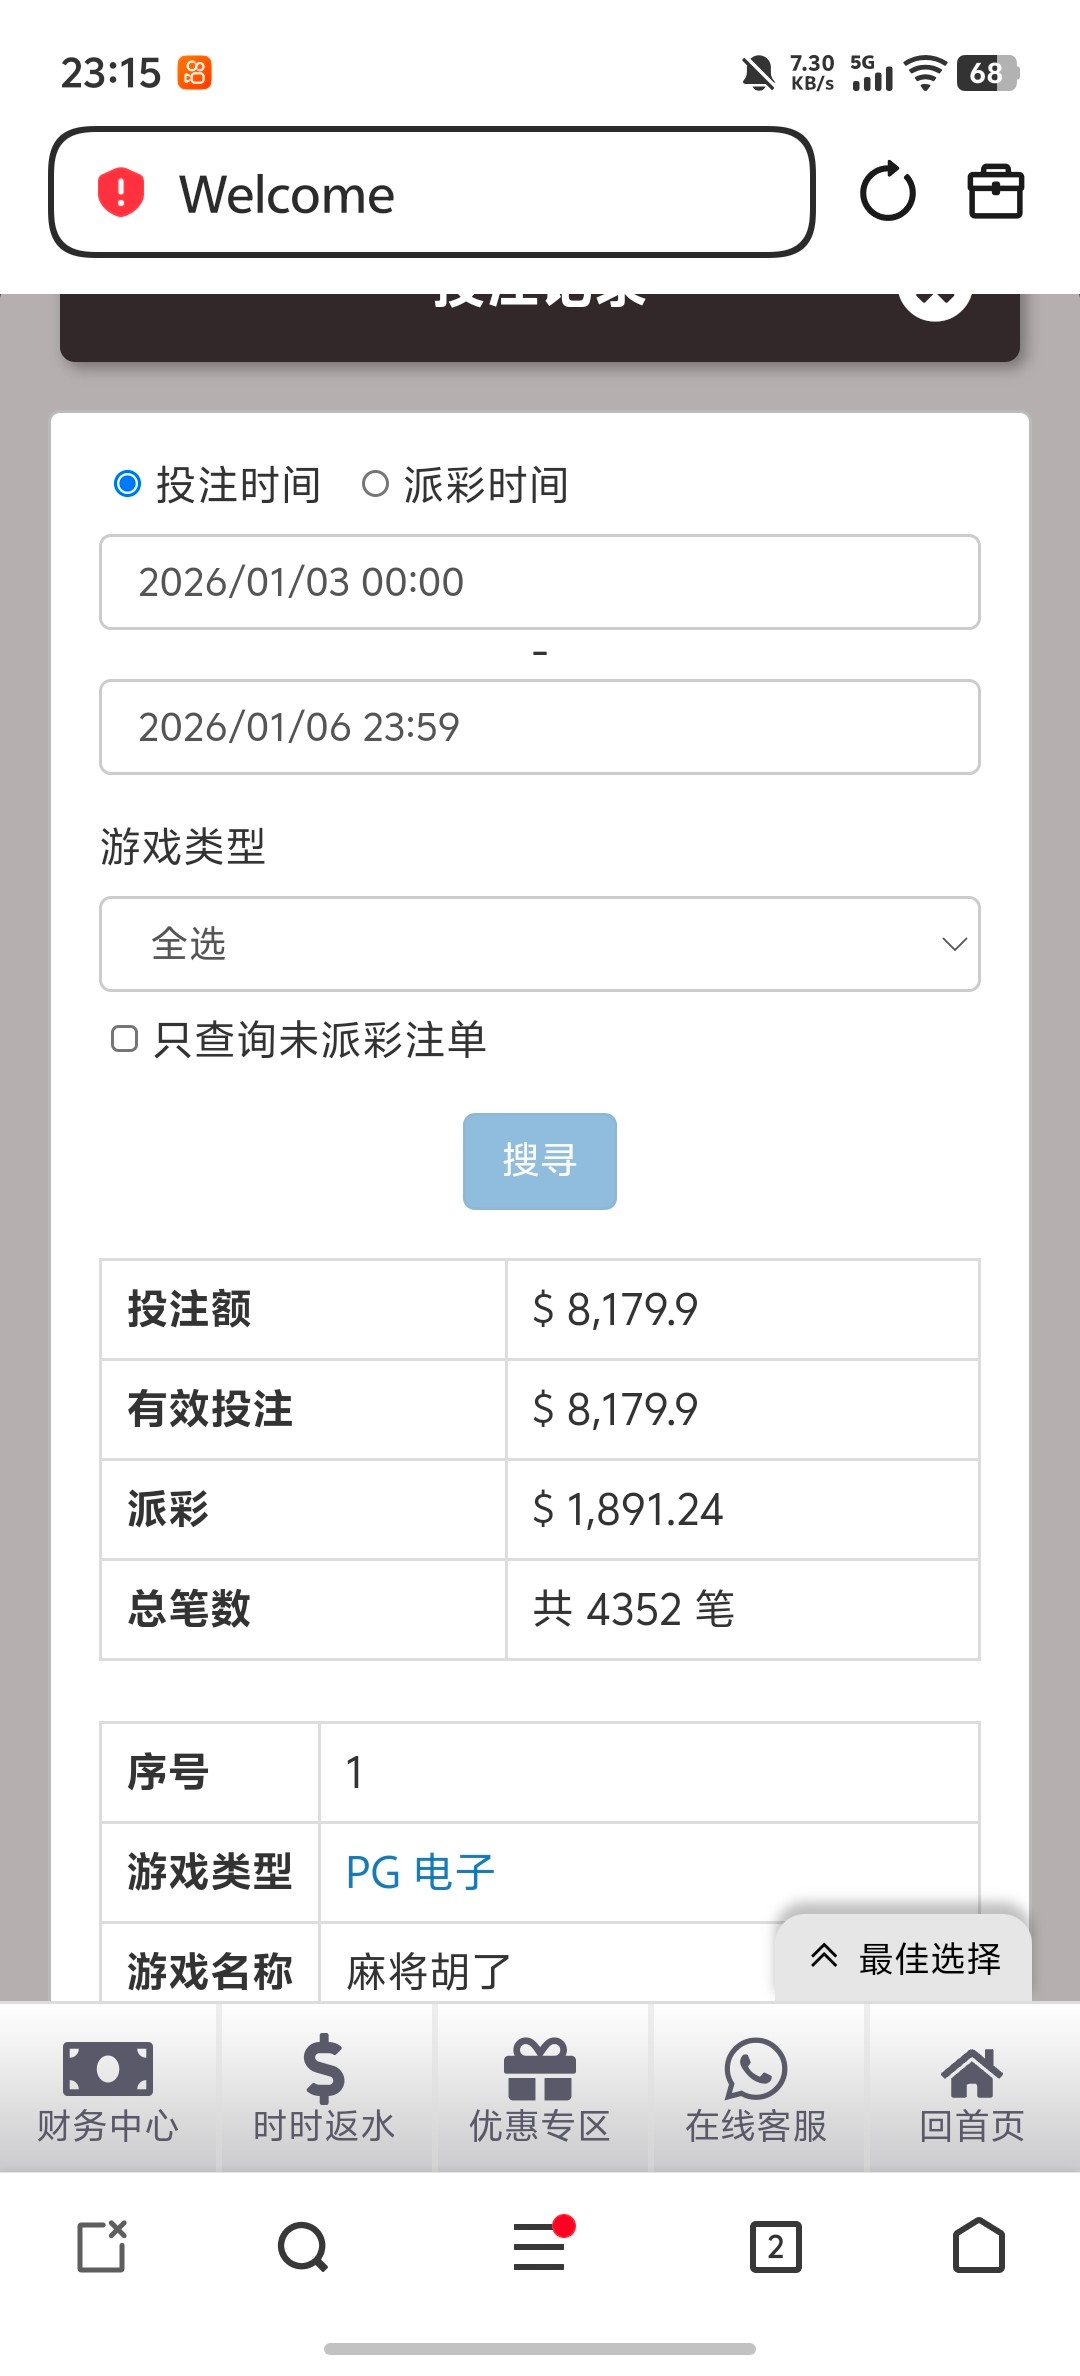Viewport: 1080px width, 2376px height.
Task: Open the PG 电子 link
Action: pos(420,1872)
